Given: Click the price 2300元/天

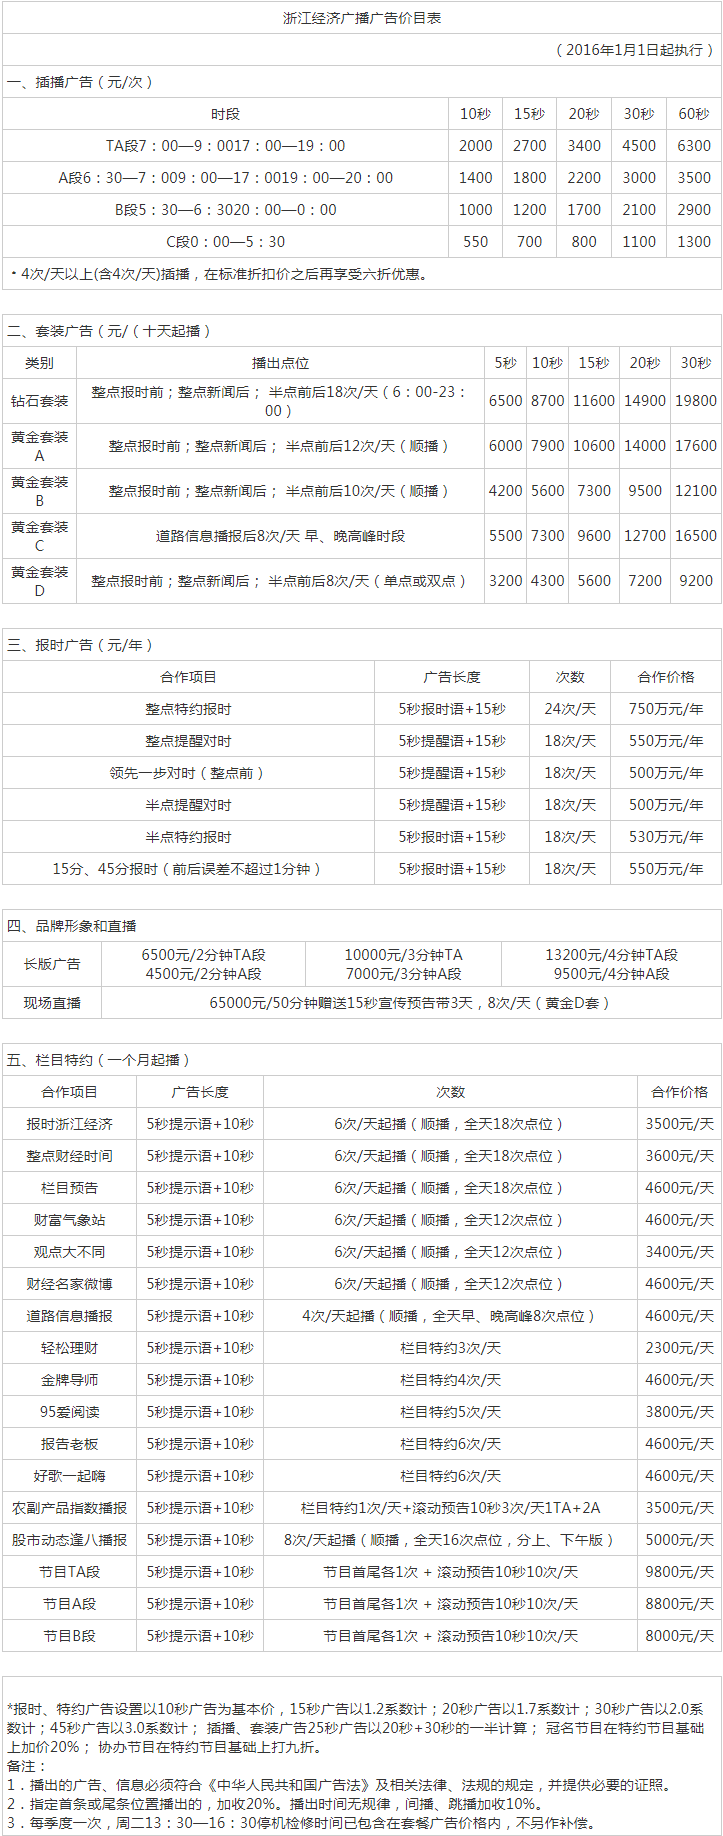Looking at the screenshot, I should (x=680, y=1348).
